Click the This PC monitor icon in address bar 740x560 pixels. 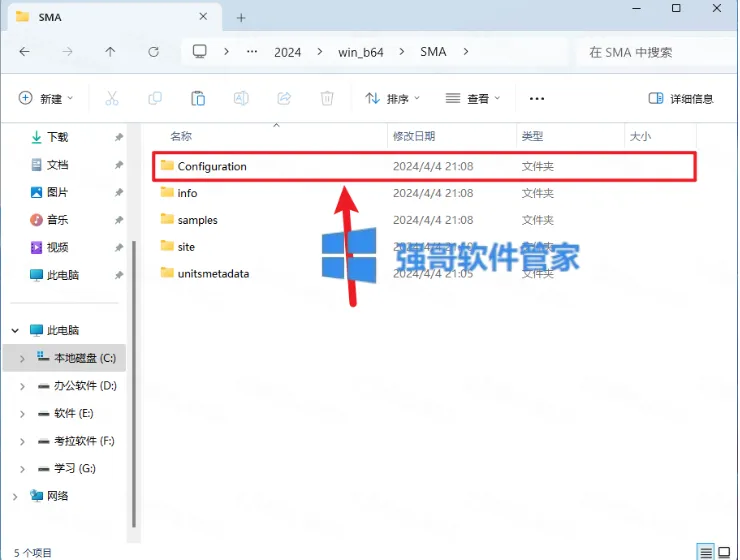[x=200, y=51]
